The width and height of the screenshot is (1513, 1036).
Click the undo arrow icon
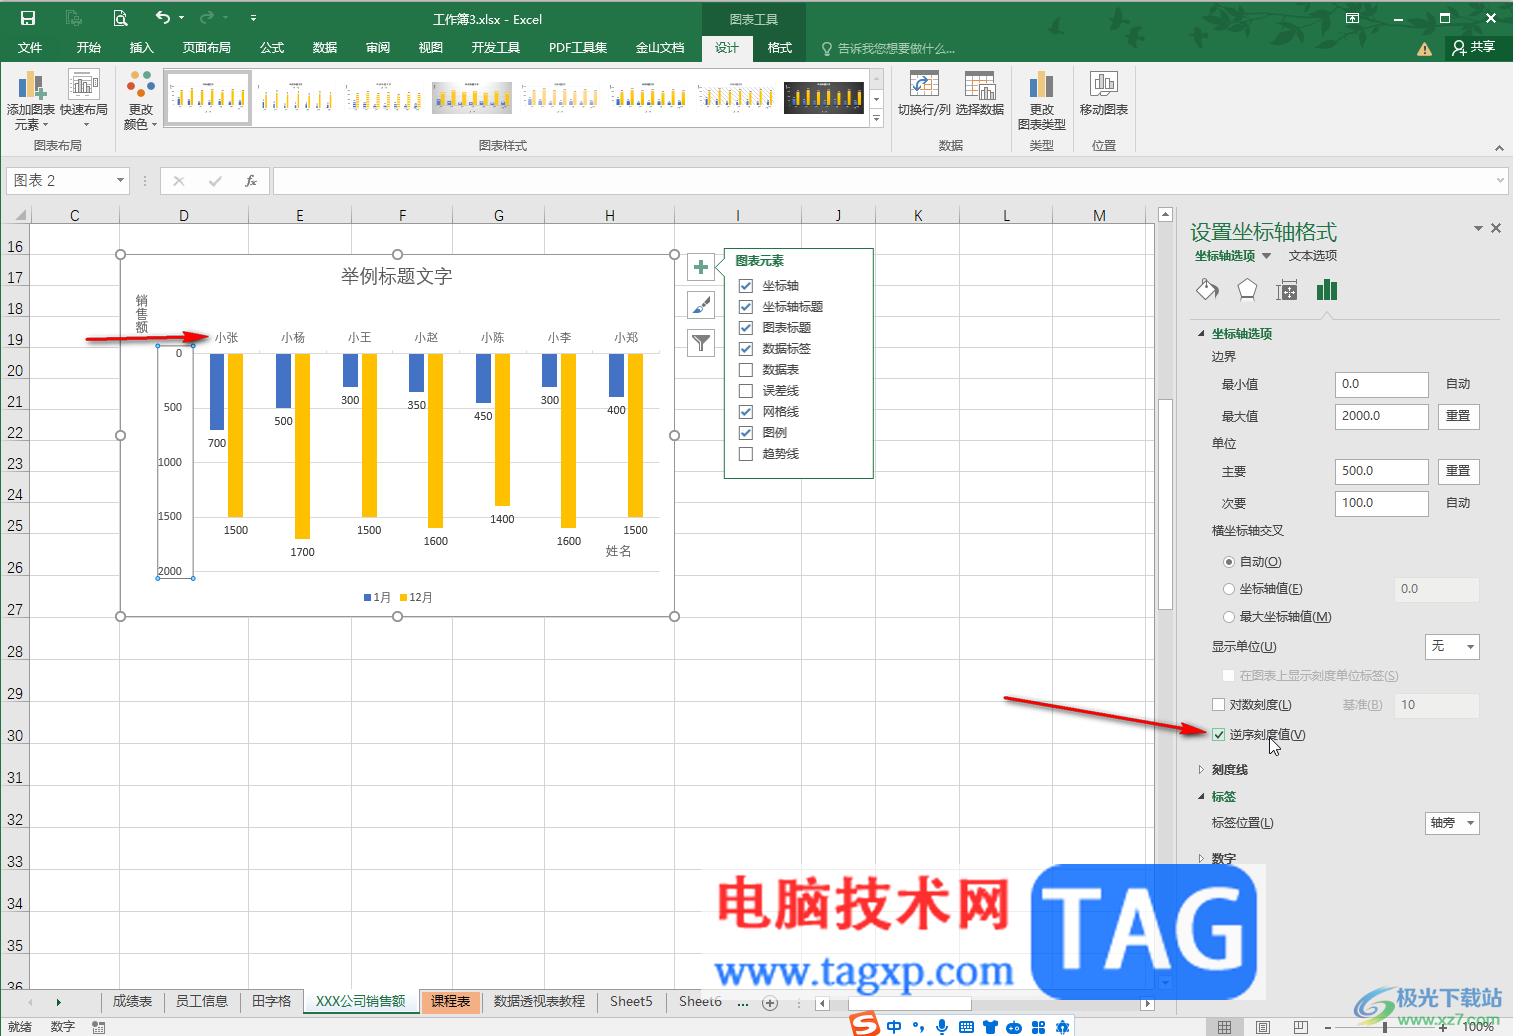(x=163, y=17)
